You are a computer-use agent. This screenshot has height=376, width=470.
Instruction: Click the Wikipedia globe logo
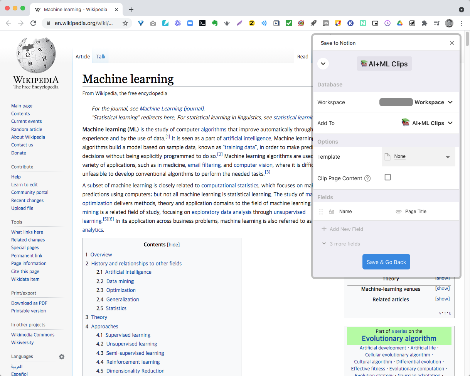tap(36, 55)
